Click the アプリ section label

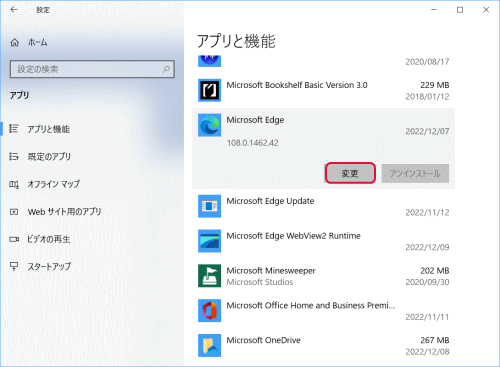pos(19,96)
